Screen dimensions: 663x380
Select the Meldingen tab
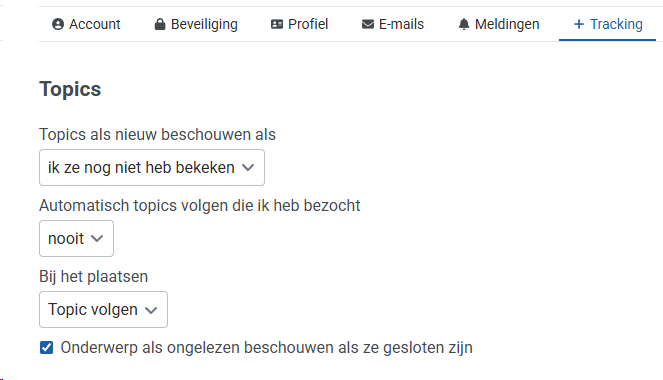click(499, 25)
